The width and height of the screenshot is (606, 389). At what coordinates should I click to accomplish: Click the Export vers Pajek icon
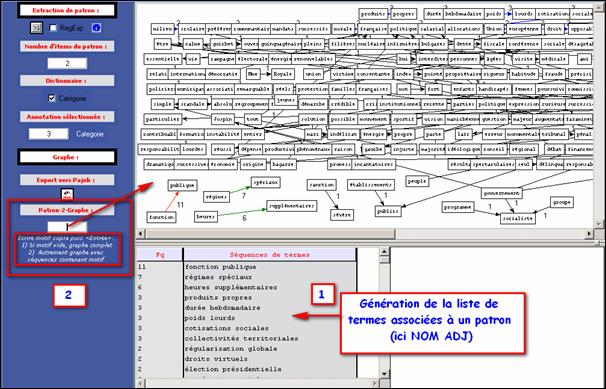67,194
